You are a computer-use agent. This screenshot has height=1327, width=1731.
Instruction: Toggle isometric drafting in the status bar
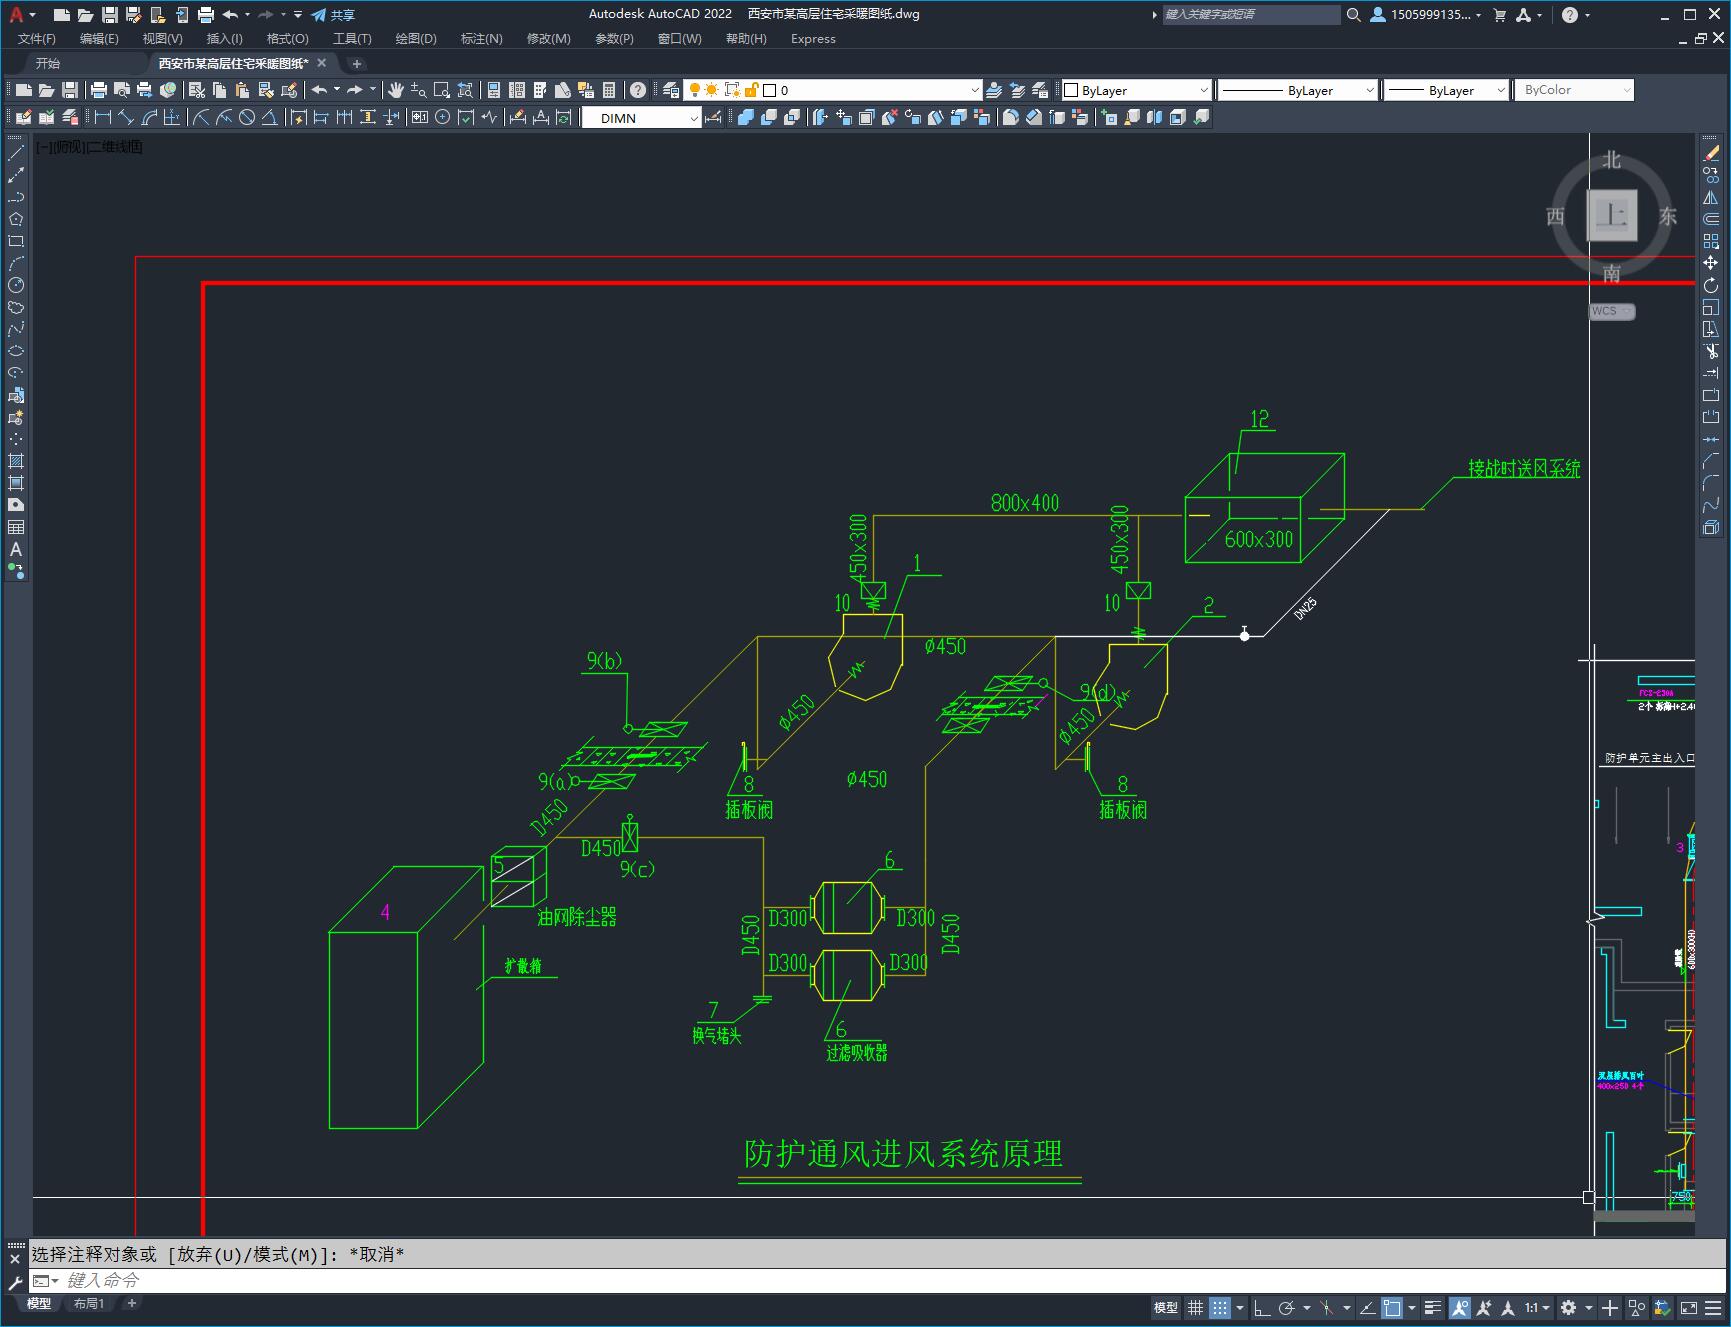click(x=1327, y=1307)
